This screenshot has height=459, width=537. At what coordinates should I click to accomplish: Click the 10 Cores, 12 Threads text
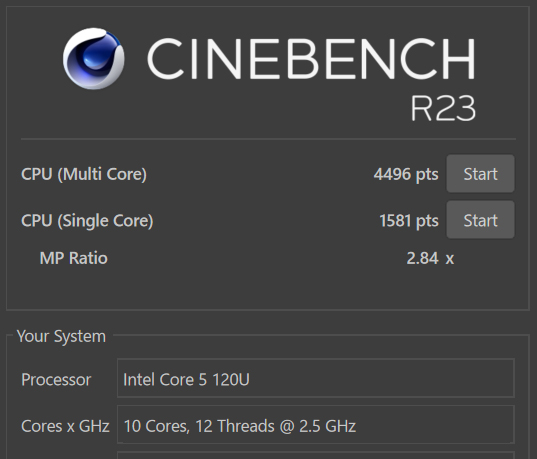coord(199,426)
